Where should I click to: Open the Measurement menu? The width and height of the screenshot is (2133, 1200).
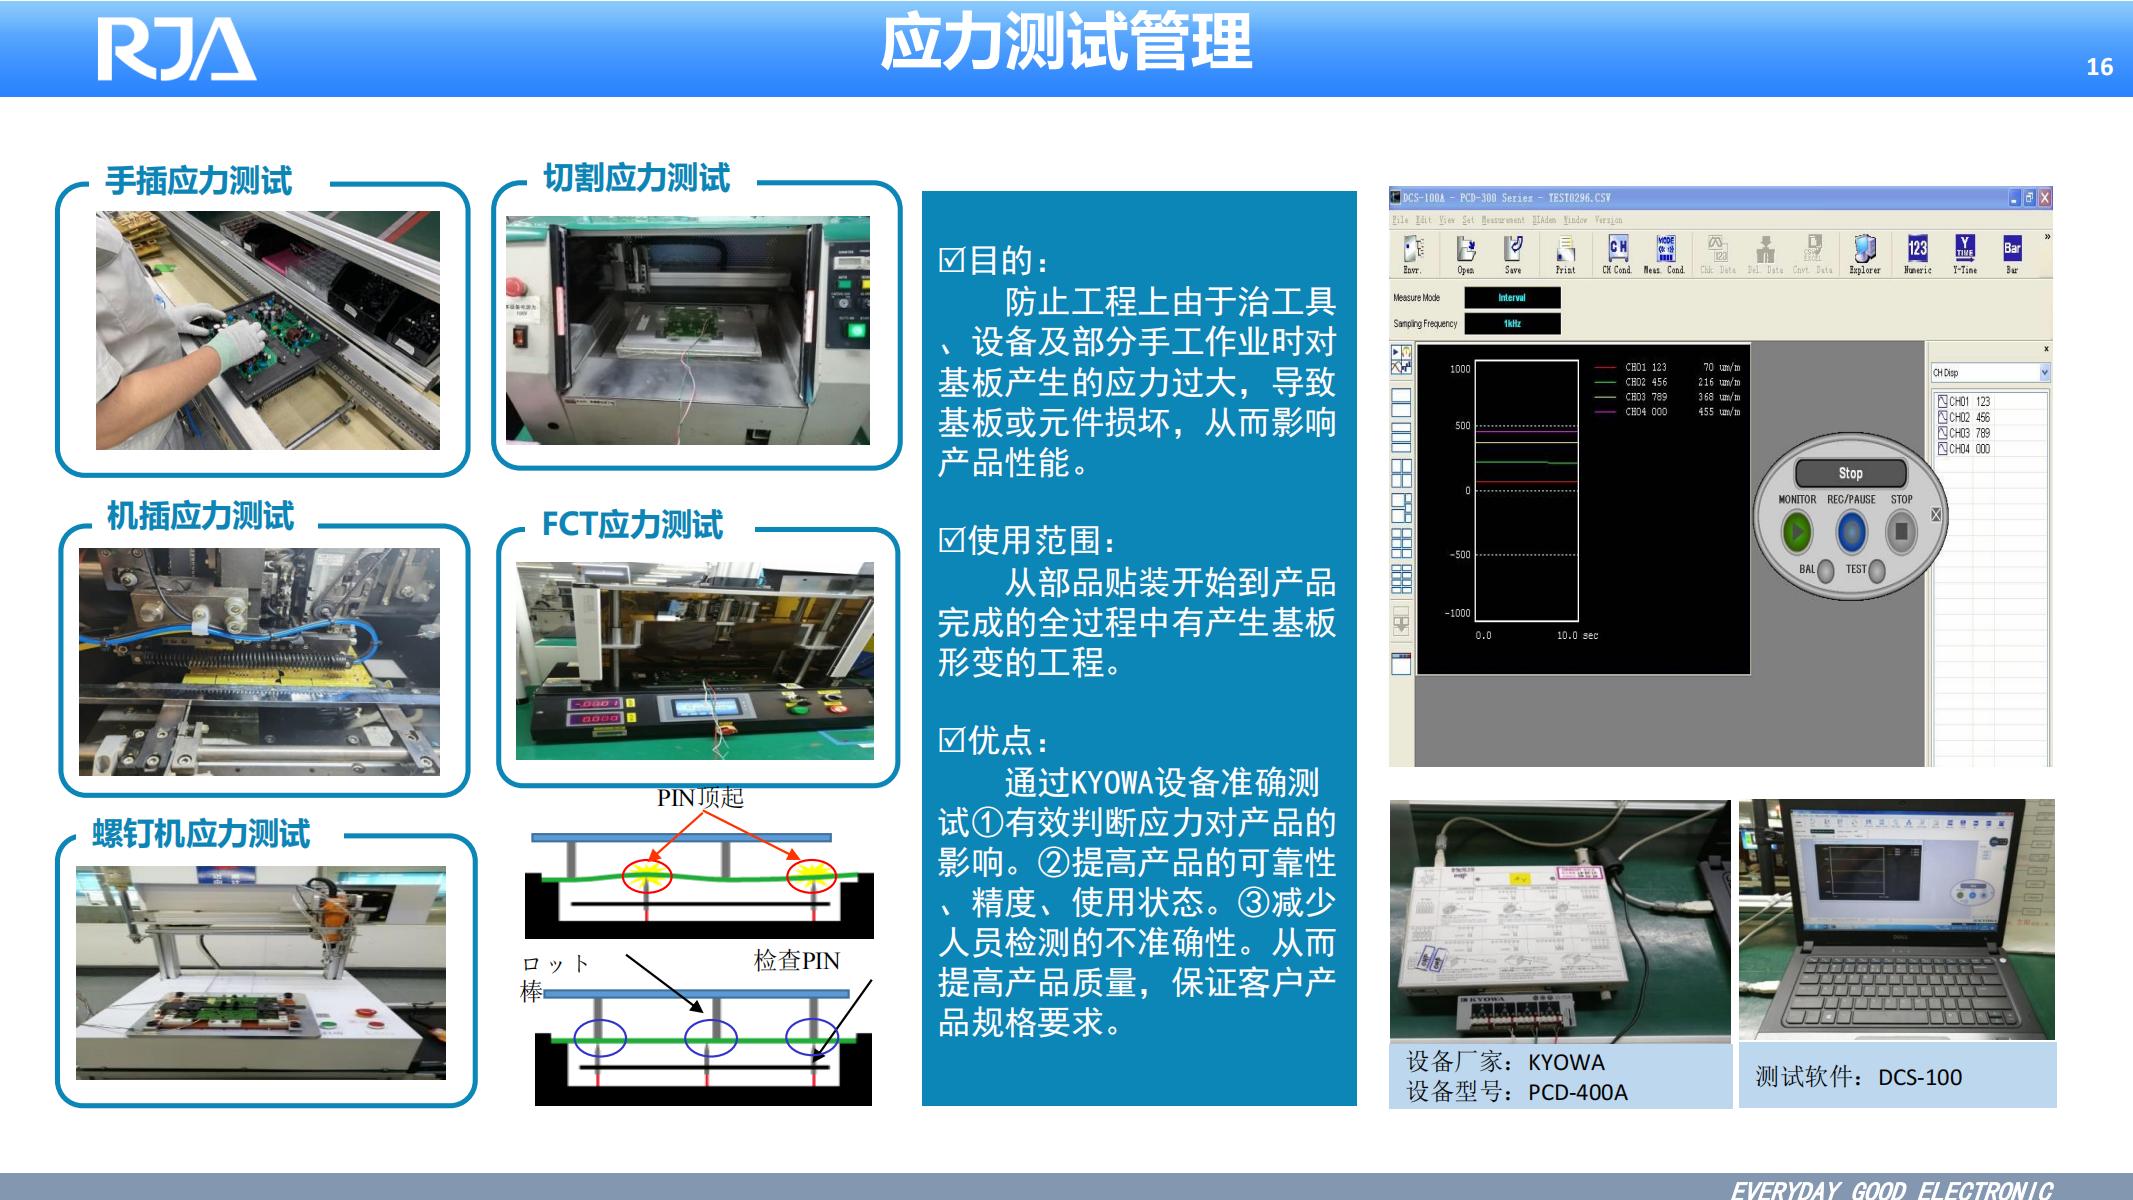[1503, 220]
